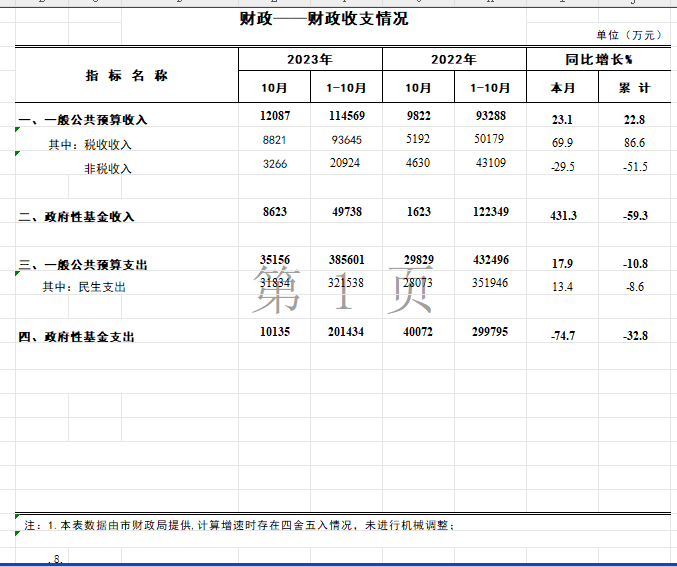Screen dimensions: 677x567
Task: Select the 2022年 header cell
Action: (x=454, y=59)
